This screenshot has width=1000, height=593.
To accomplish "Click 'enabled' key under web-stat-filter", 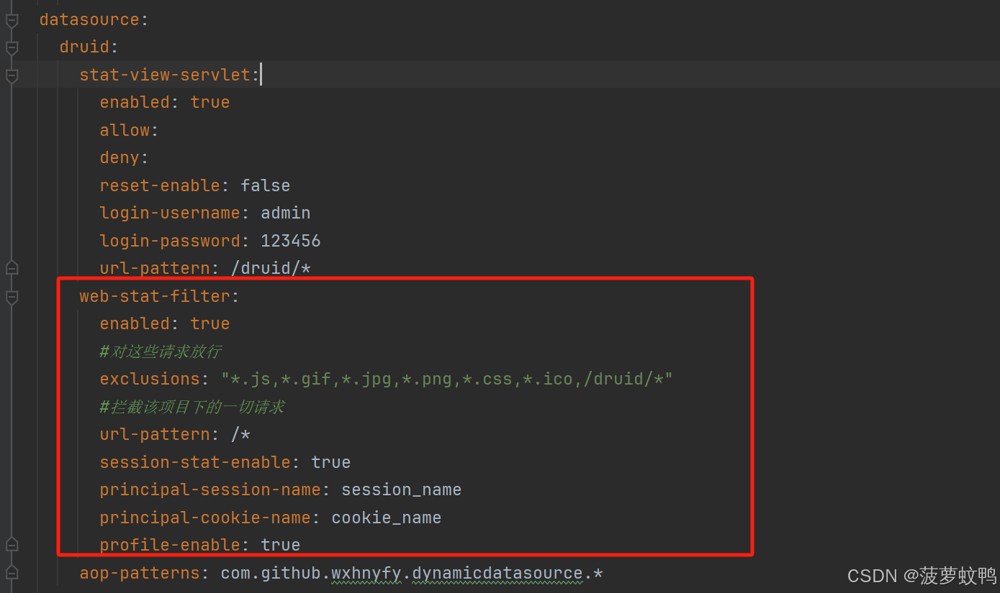I will tap(135, 323).
